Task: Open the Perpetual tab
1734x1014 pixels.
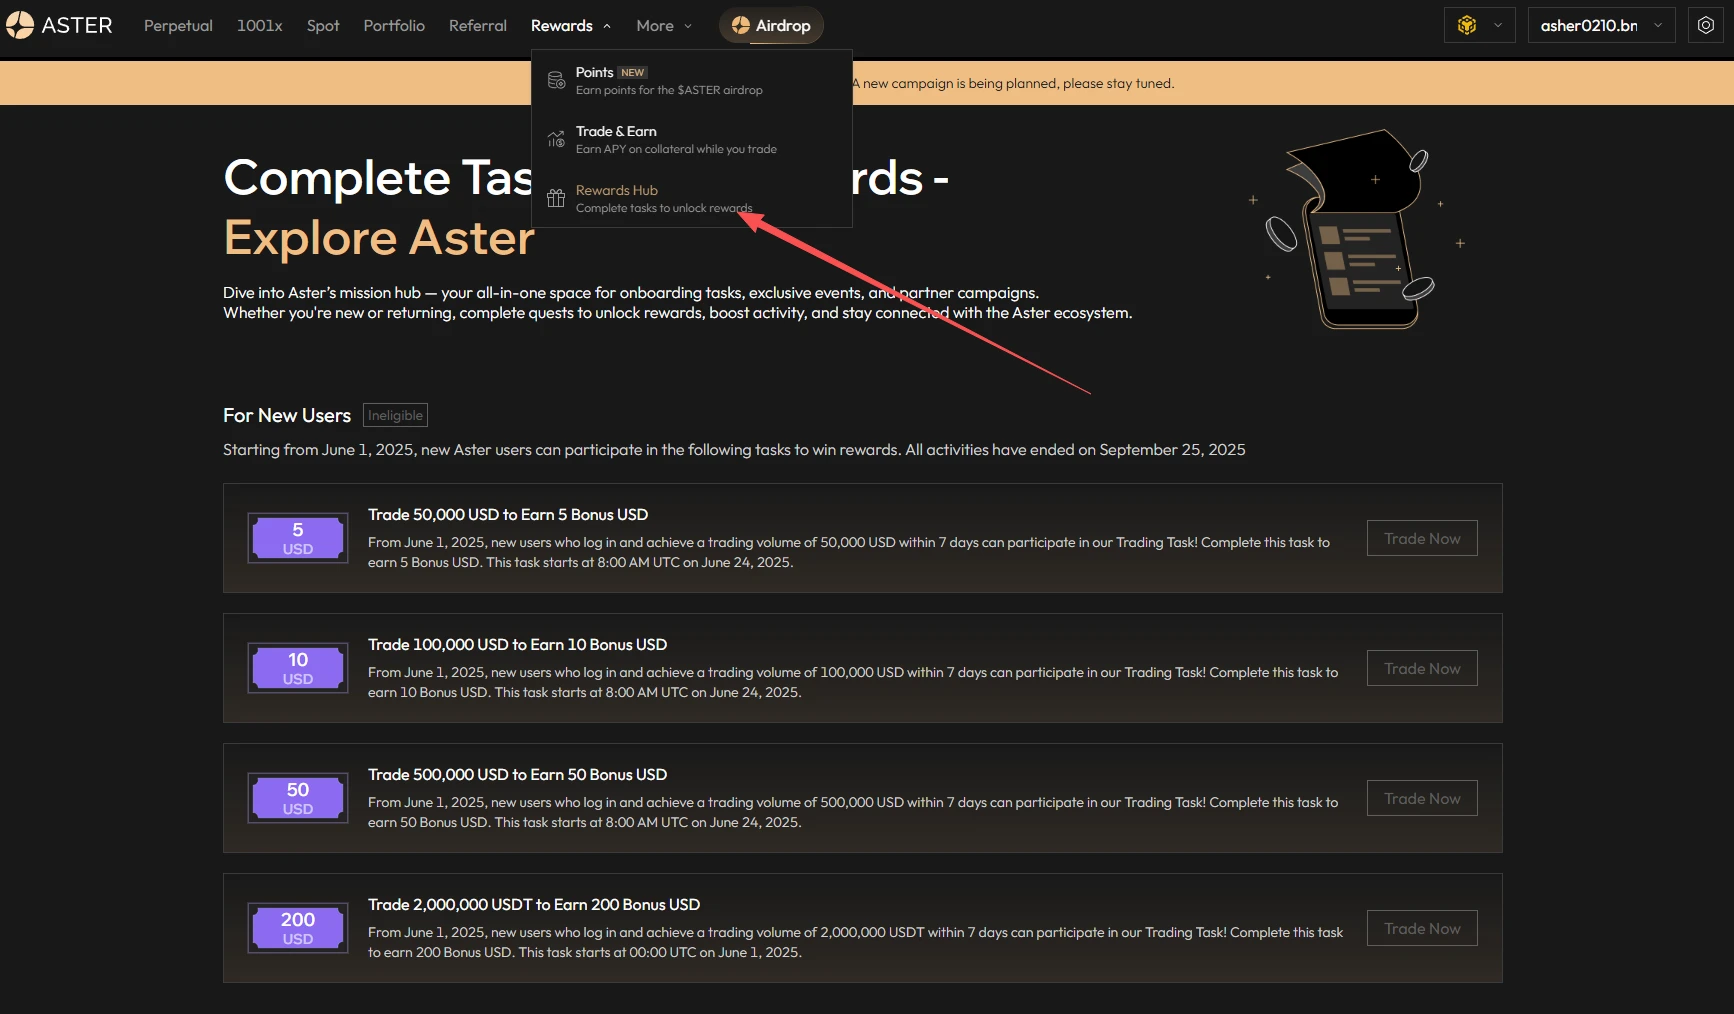Action: [178, 25]
